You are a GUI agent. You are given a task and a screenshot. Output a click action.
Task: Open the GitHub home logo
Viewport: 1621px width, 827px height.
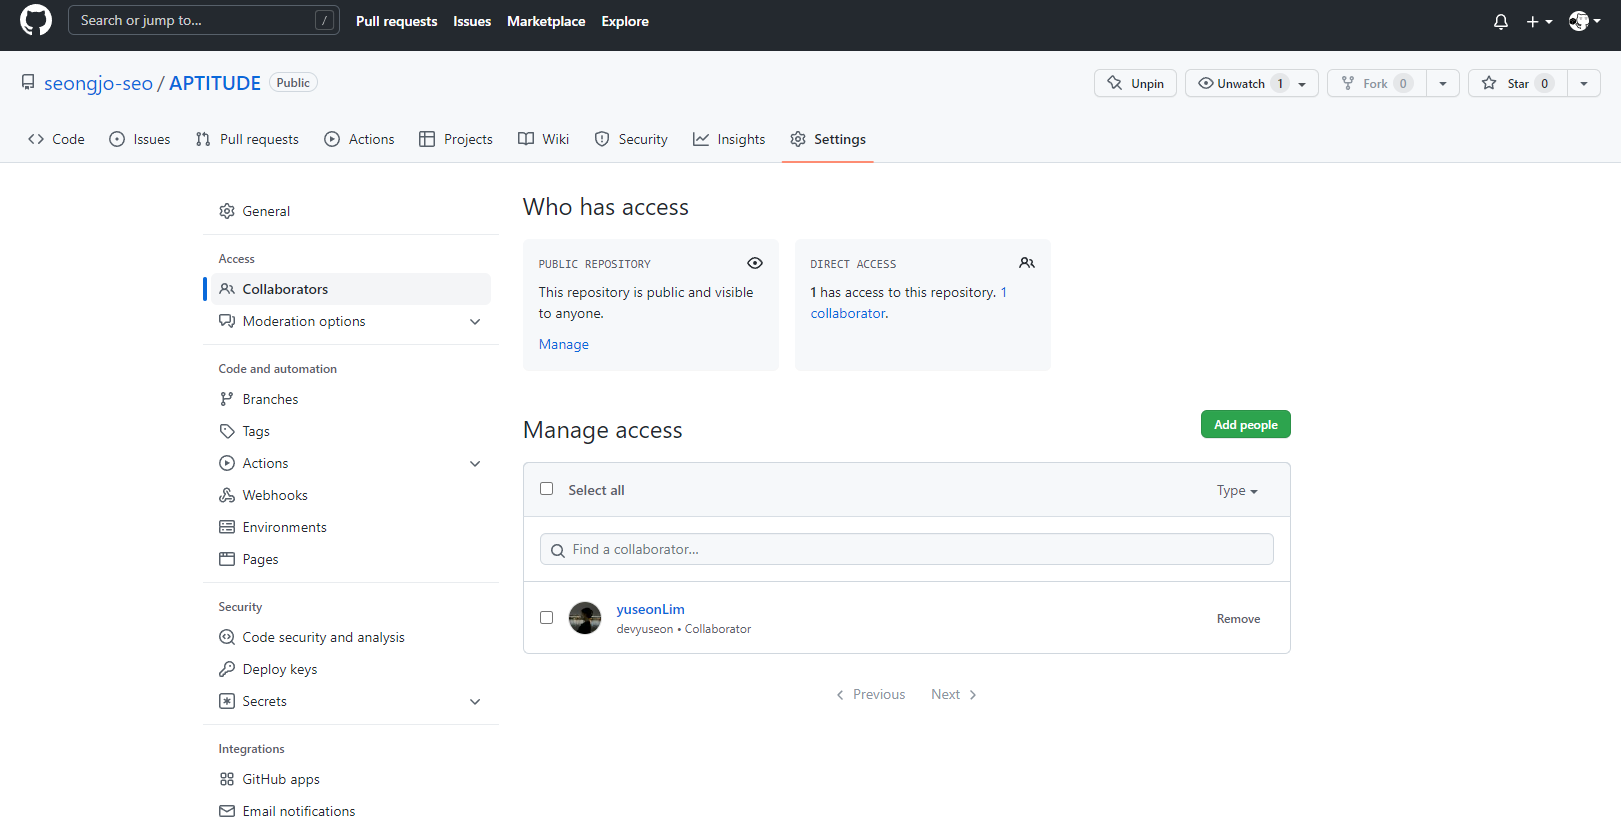coord(36,20)
